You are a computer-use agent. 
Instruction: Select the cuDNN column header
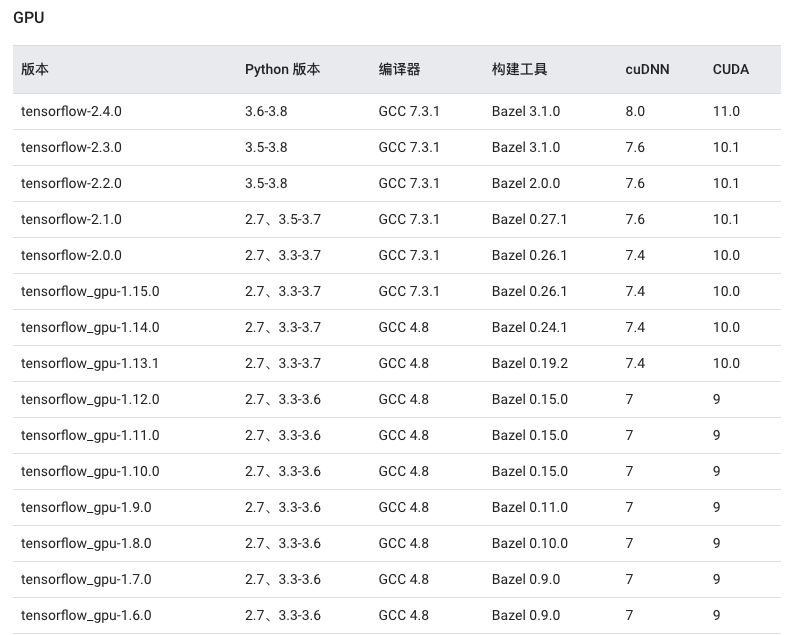647,69
